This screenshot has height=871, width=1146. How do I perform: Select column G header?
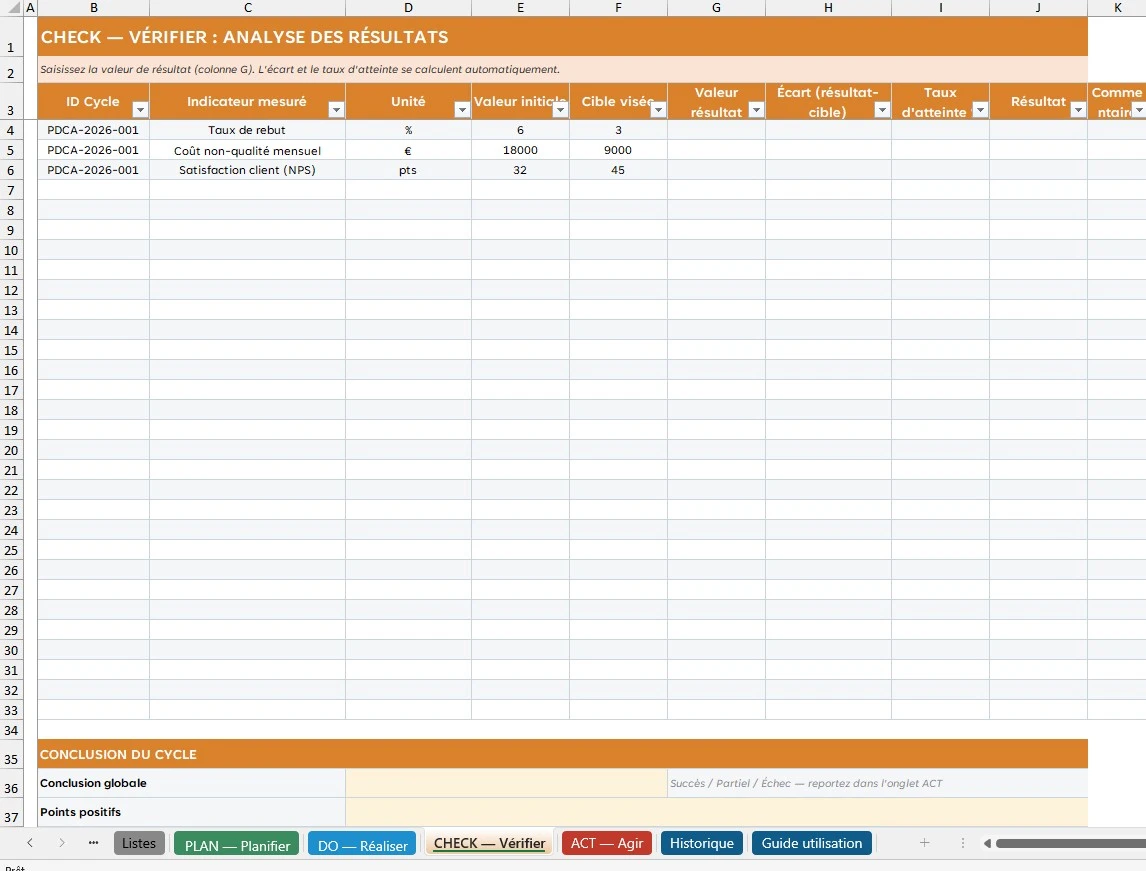click(x=716, y=8)
